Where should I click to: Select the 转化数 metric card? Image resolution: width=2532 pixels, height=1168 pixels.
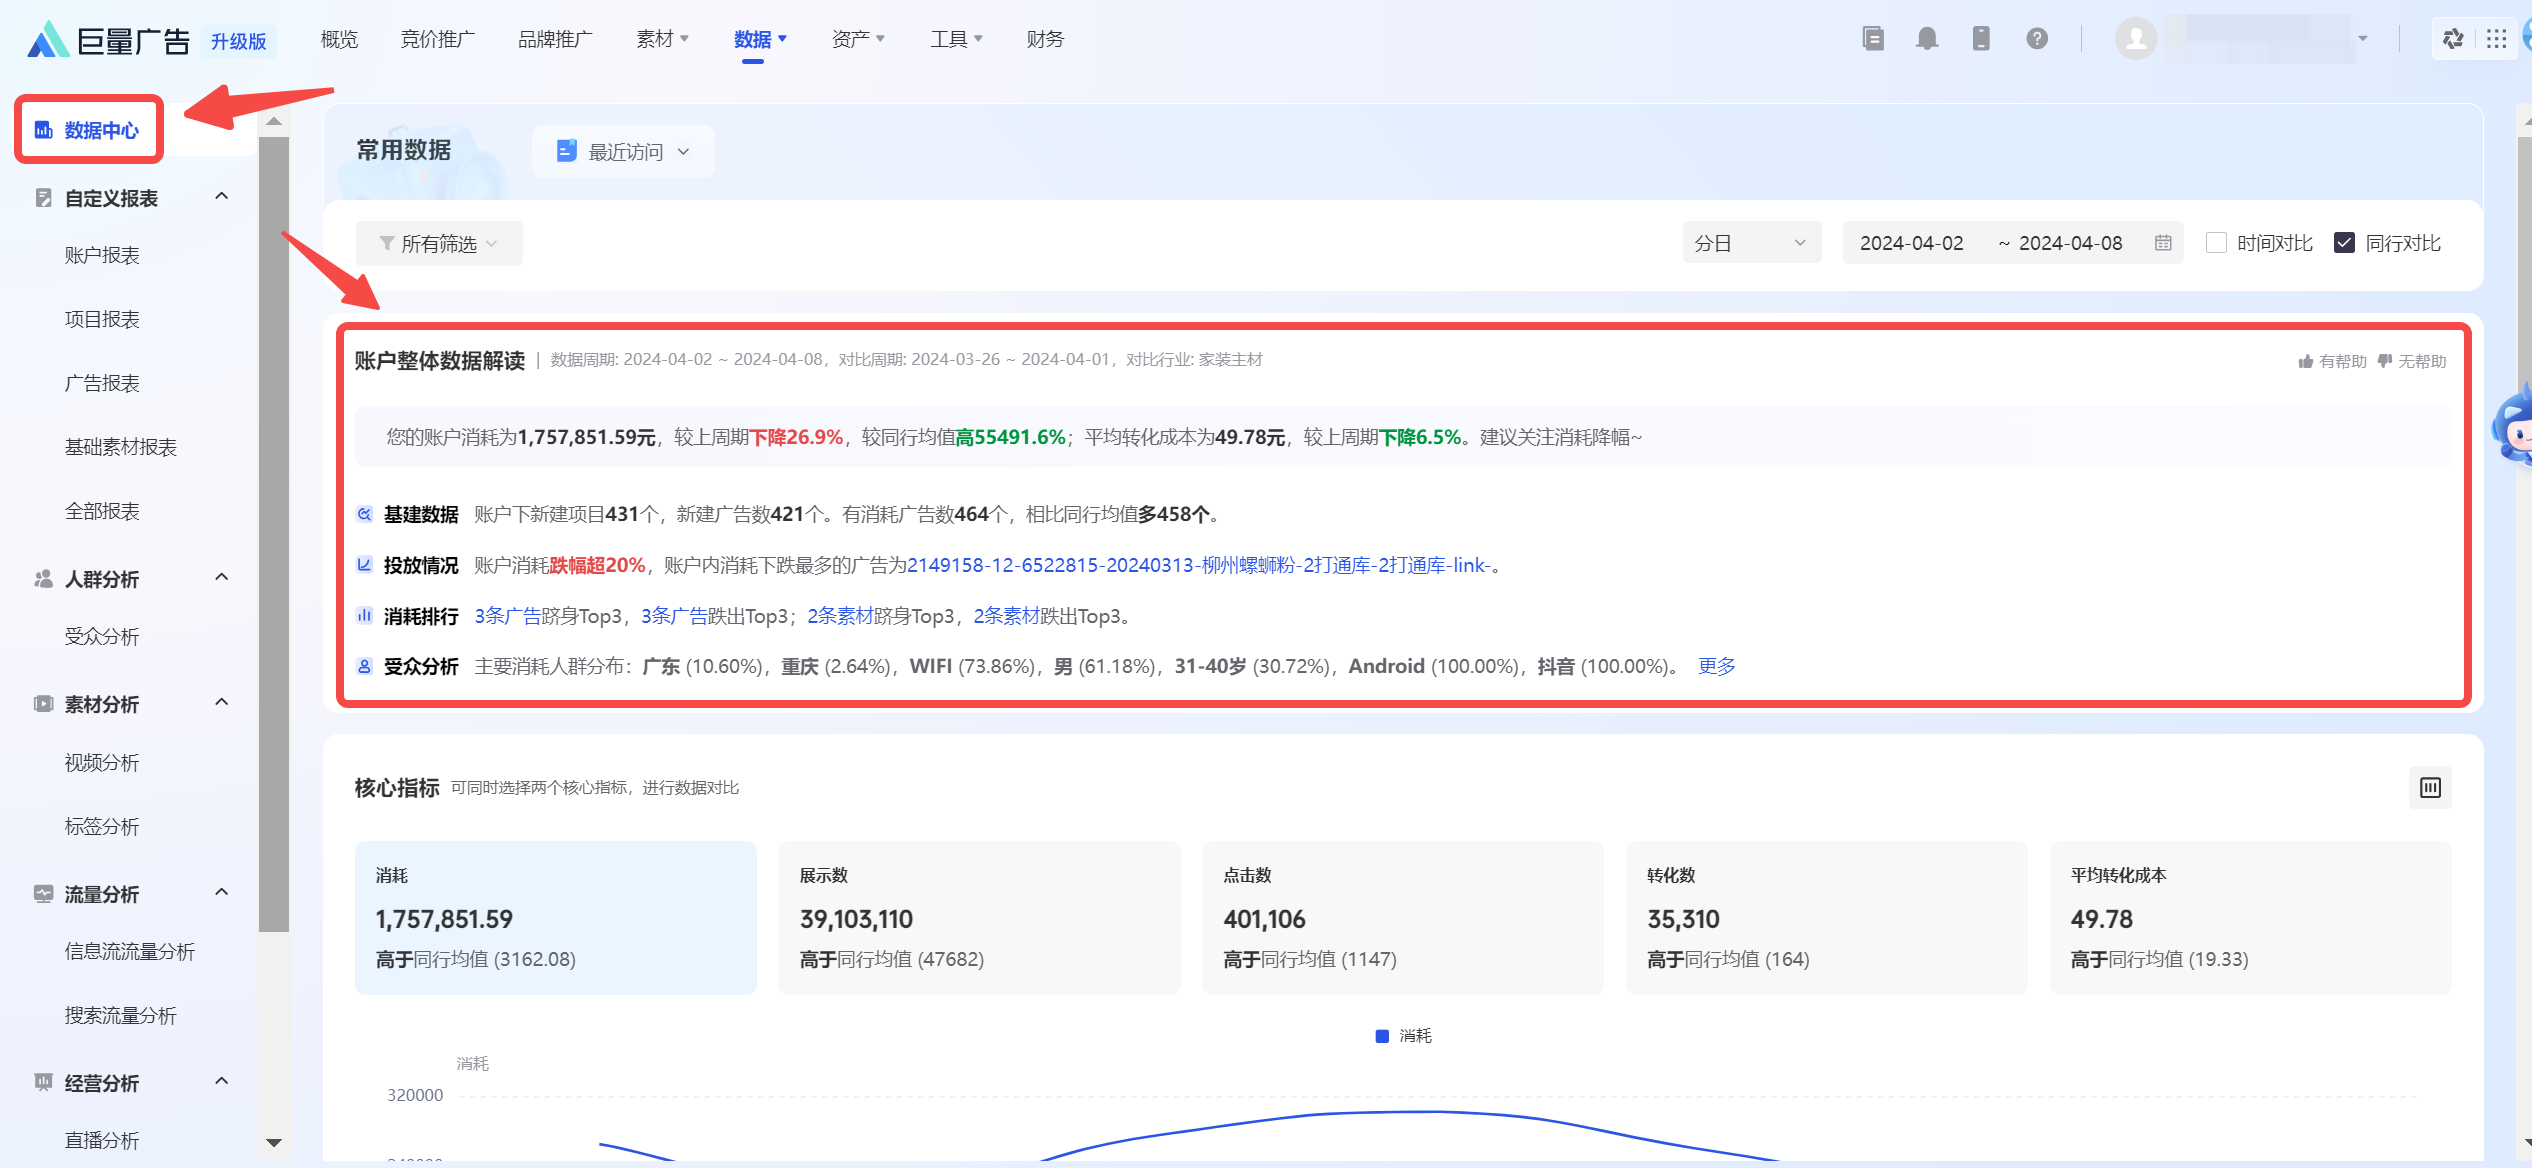coord(1827,918)
